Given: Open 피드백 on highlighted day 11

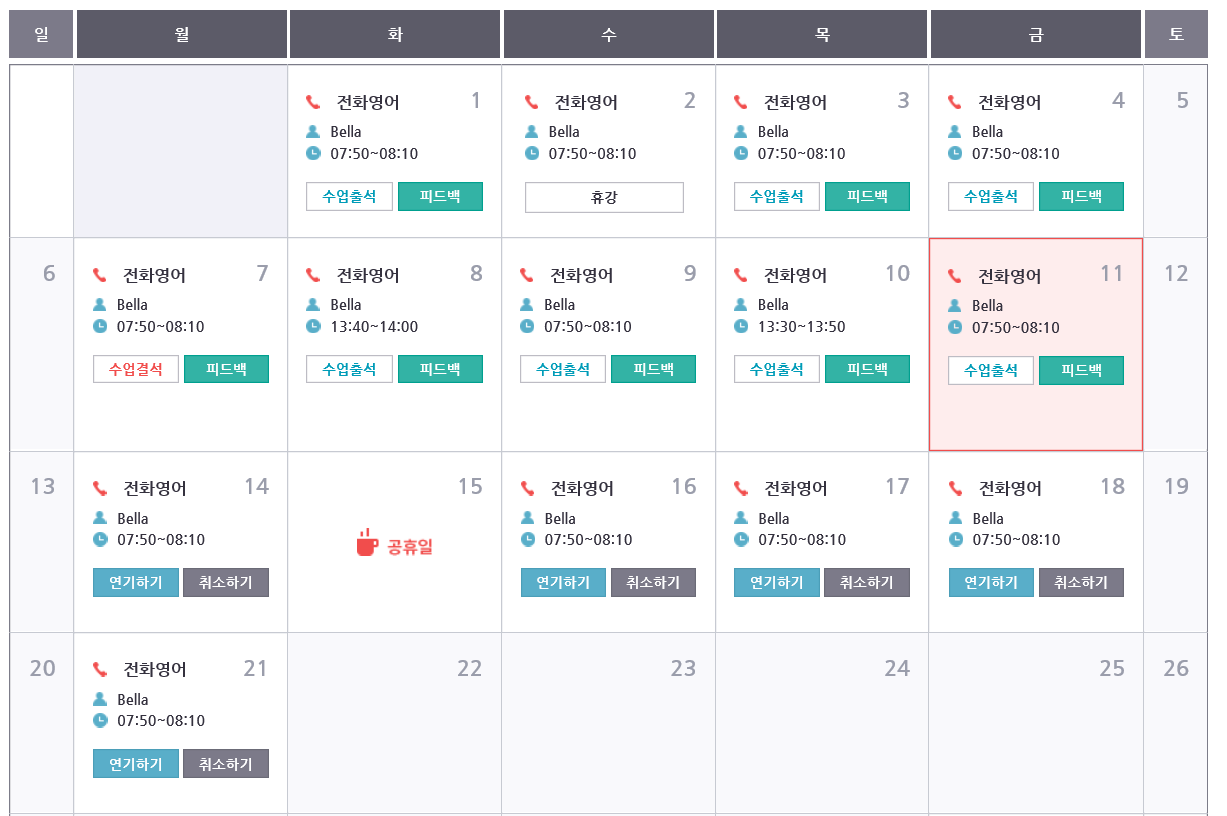Looking at the screenshot, I should [x=1081, y=370].
